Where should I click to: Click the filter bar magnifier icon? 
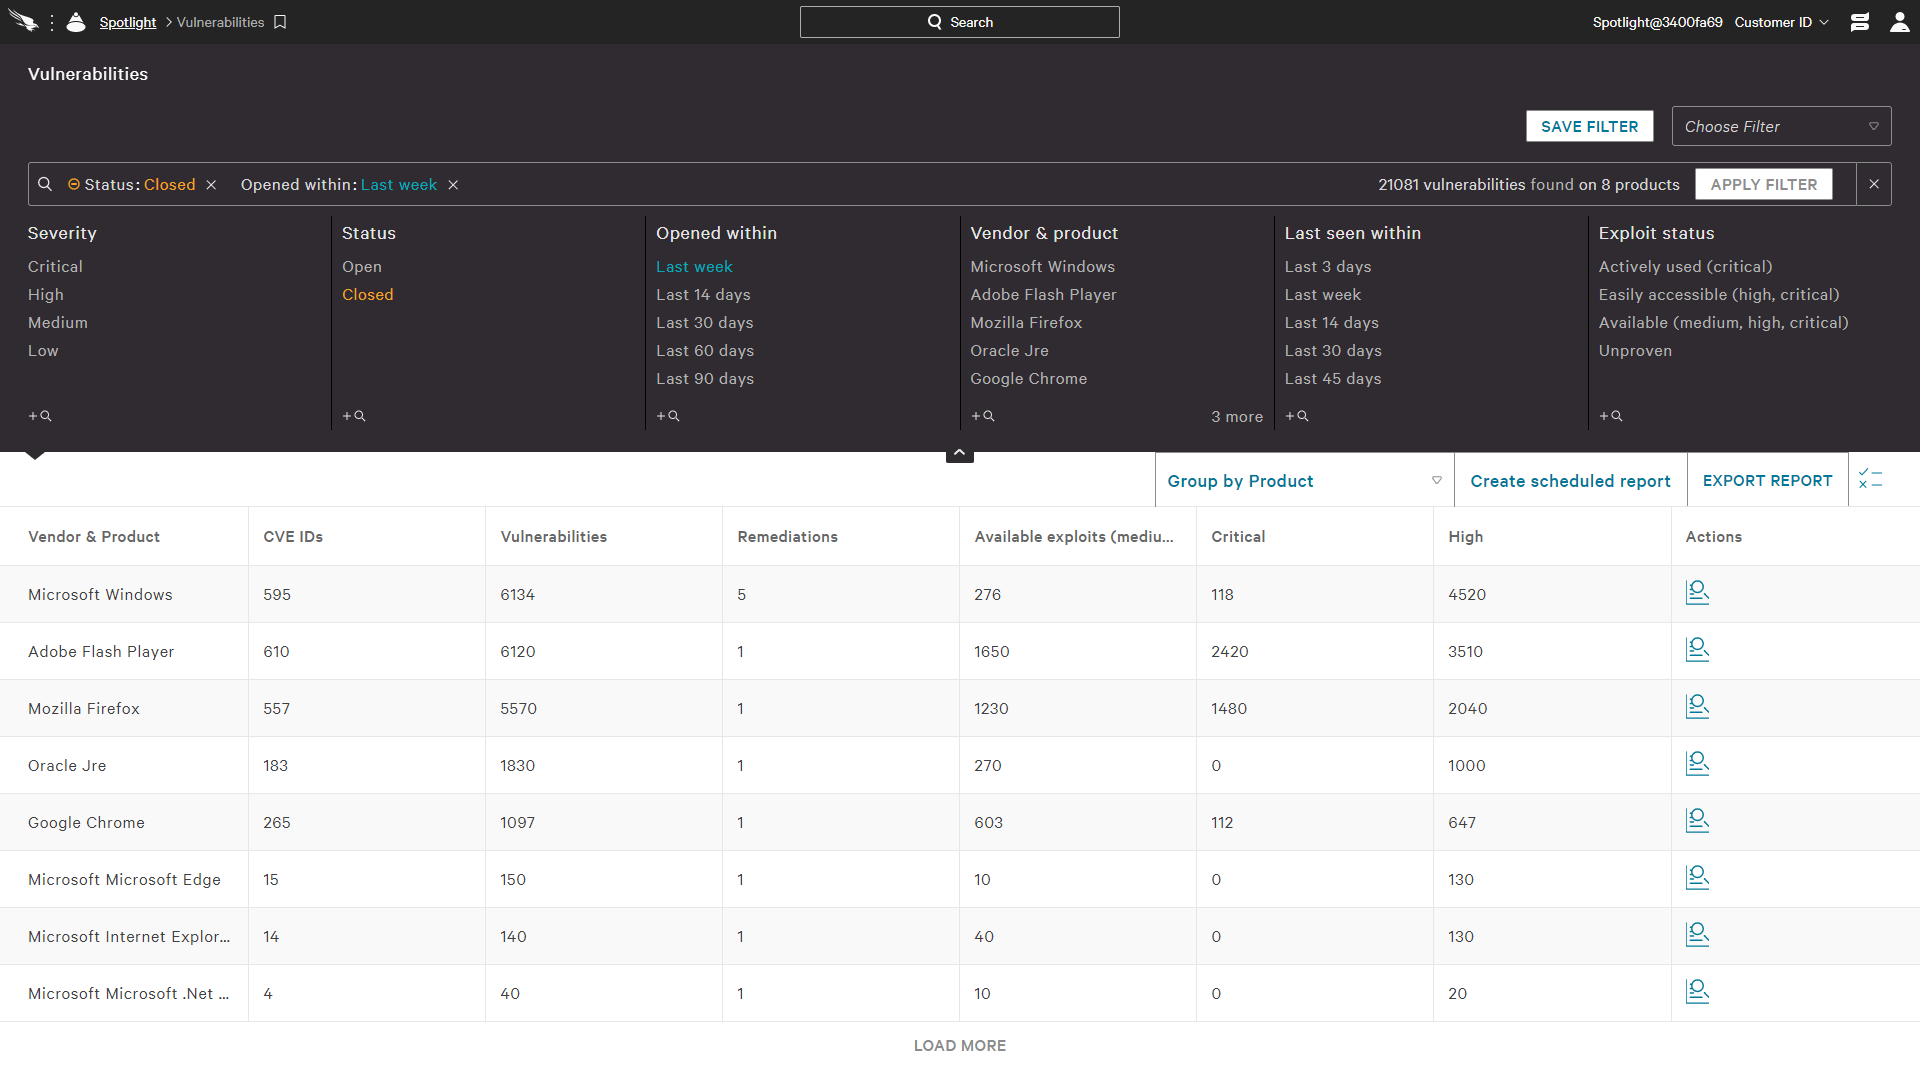point(45,184)
